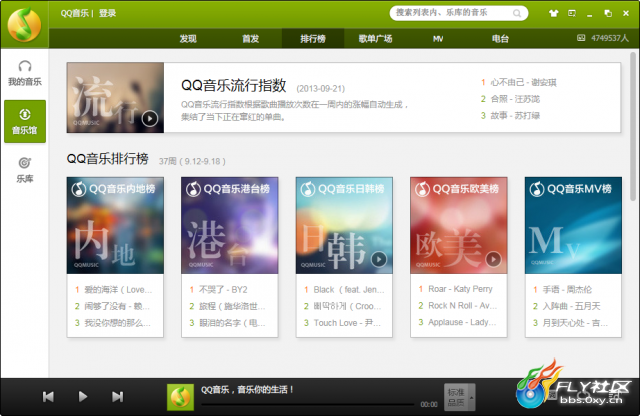640x416 pixels.
Task: Open QQ音乐内地榜 cover
Action: [x=116, y=225]
